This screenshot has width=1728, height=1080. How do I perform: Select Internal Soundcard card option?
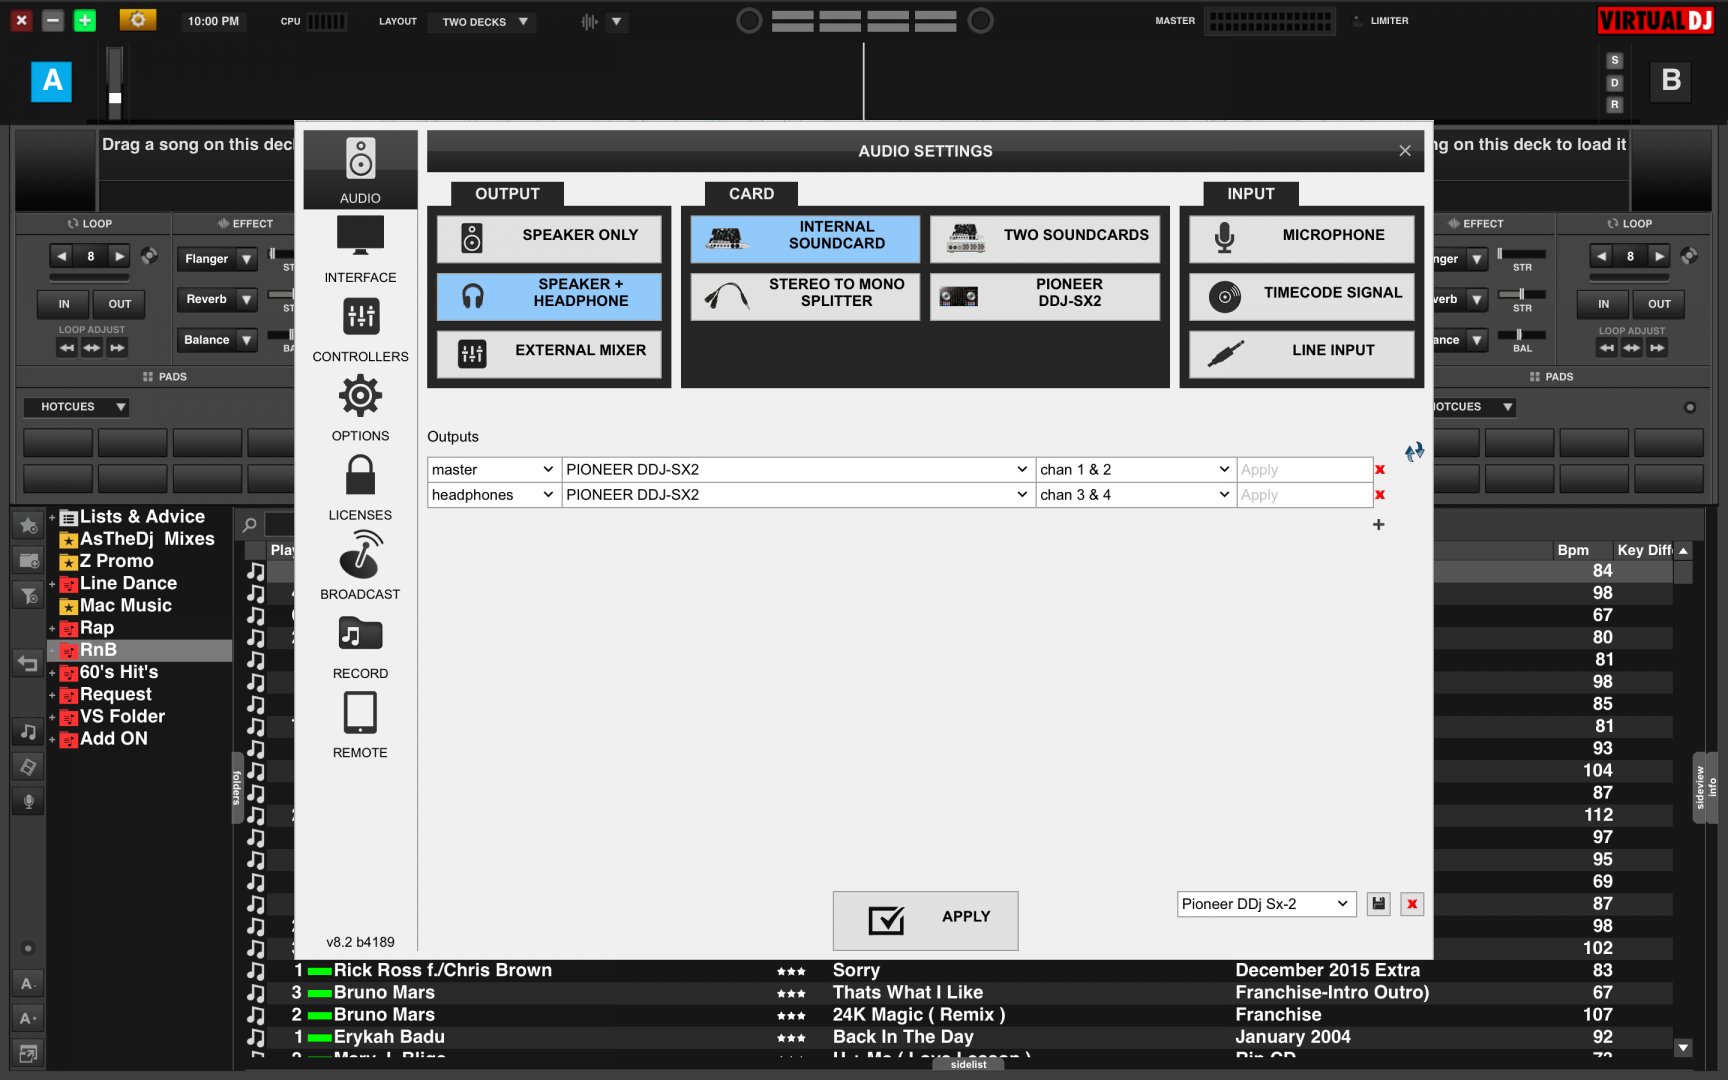tap(805, 238)
